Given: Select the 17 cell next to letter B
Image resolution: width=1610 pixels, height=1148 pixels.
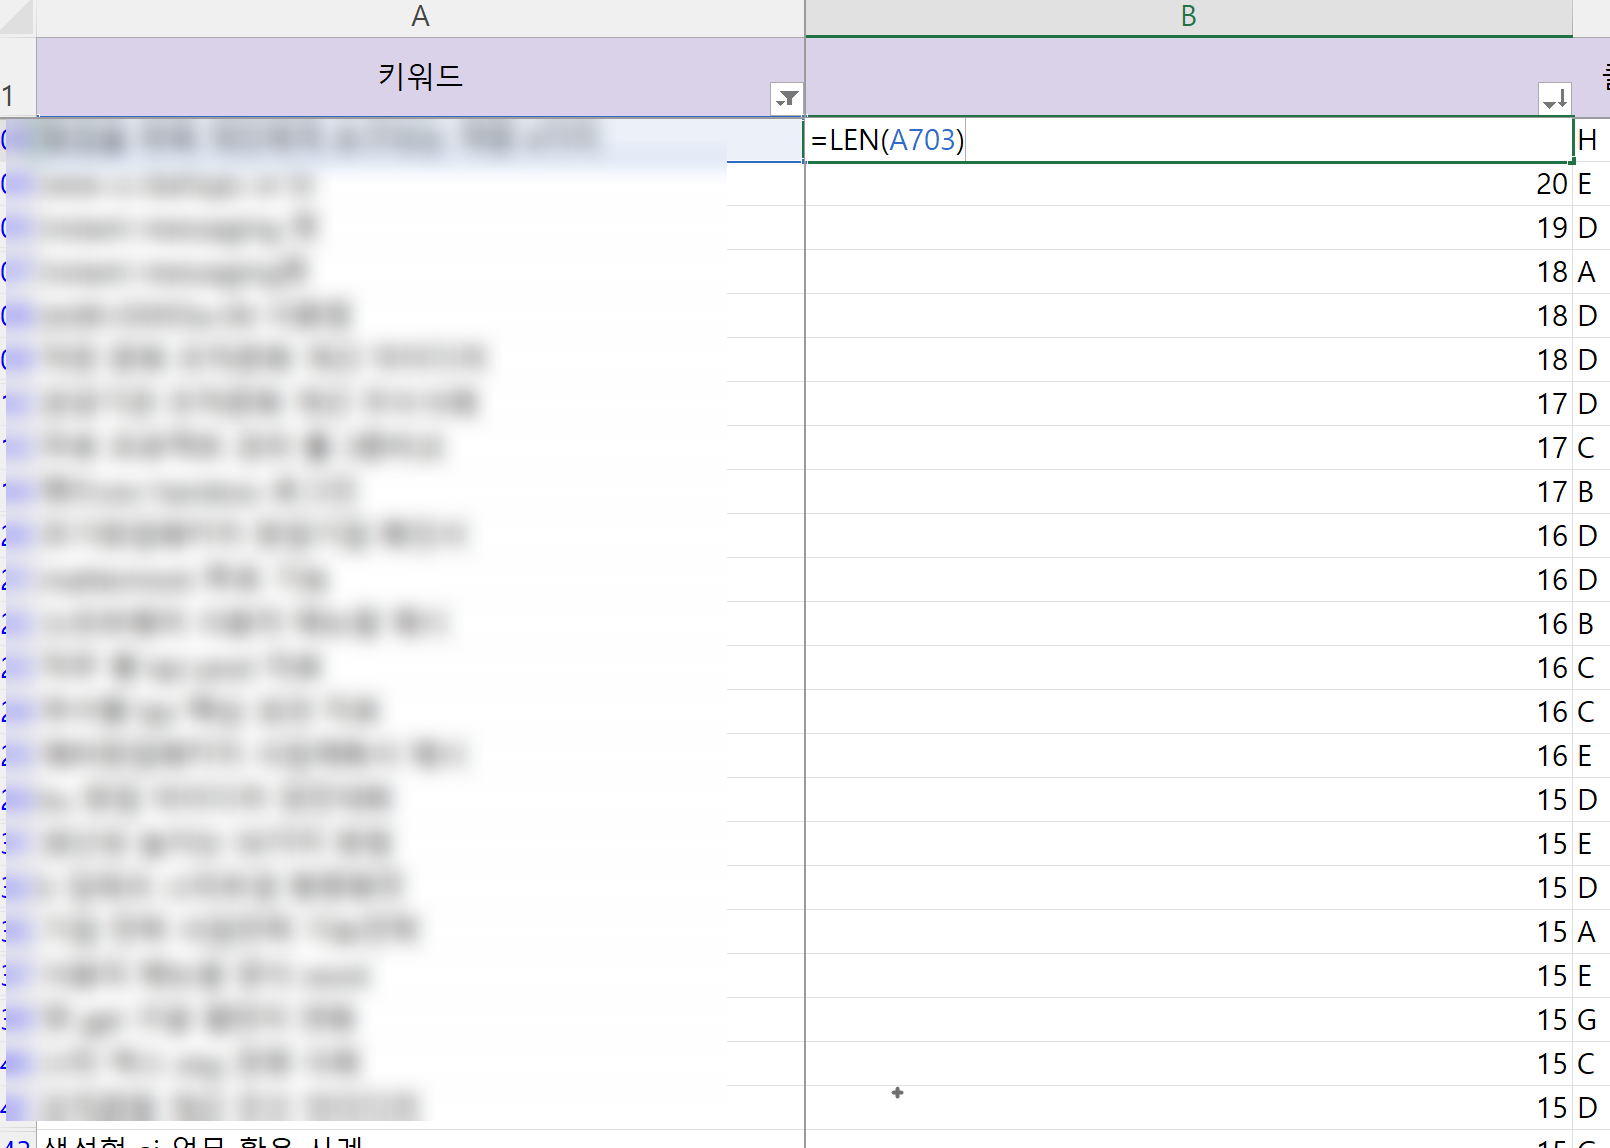Looking at the screenshot, I should coord(1188,492).
